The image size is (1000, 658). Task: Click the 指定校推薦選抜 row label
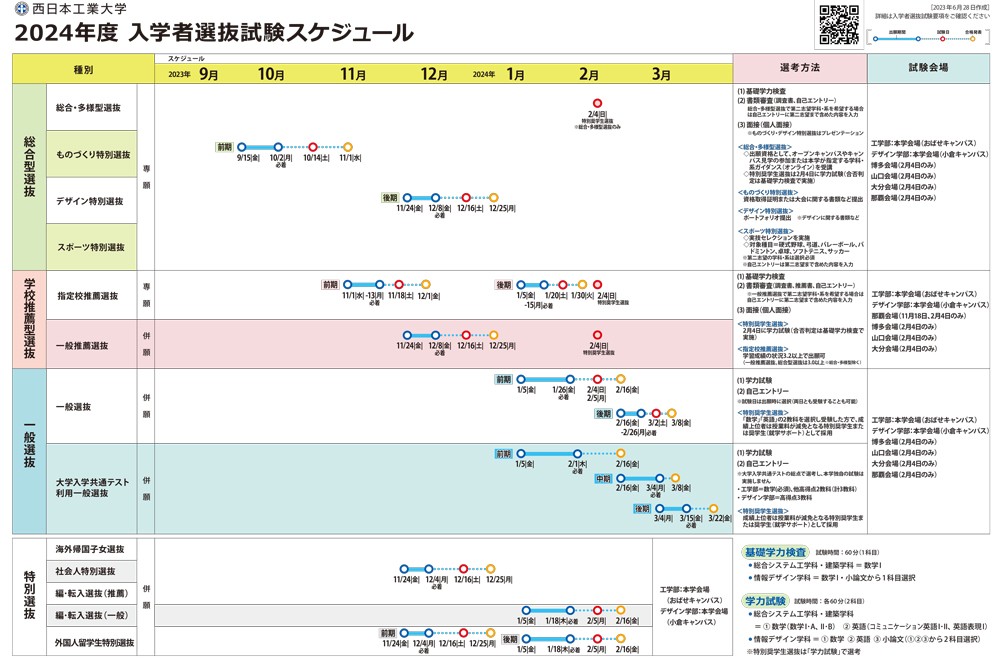pos(87,296)
